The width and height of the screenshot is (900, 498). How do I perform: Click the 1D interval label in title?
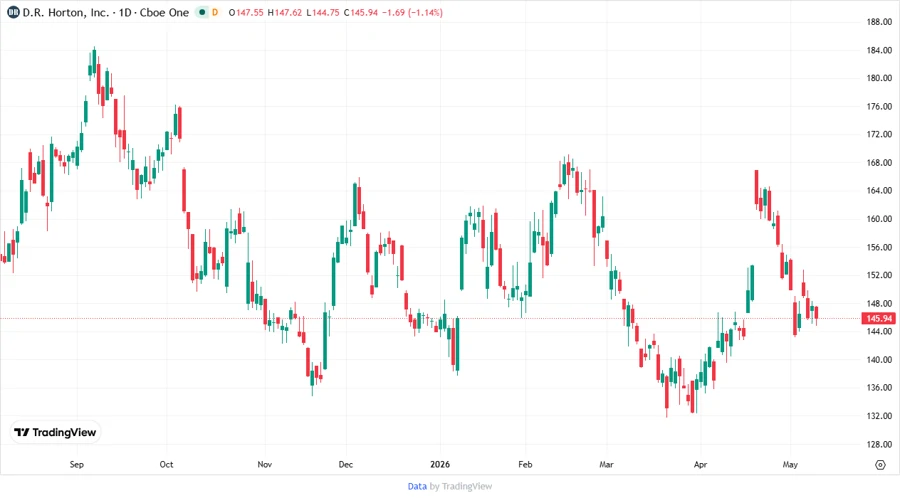point(125,12)
